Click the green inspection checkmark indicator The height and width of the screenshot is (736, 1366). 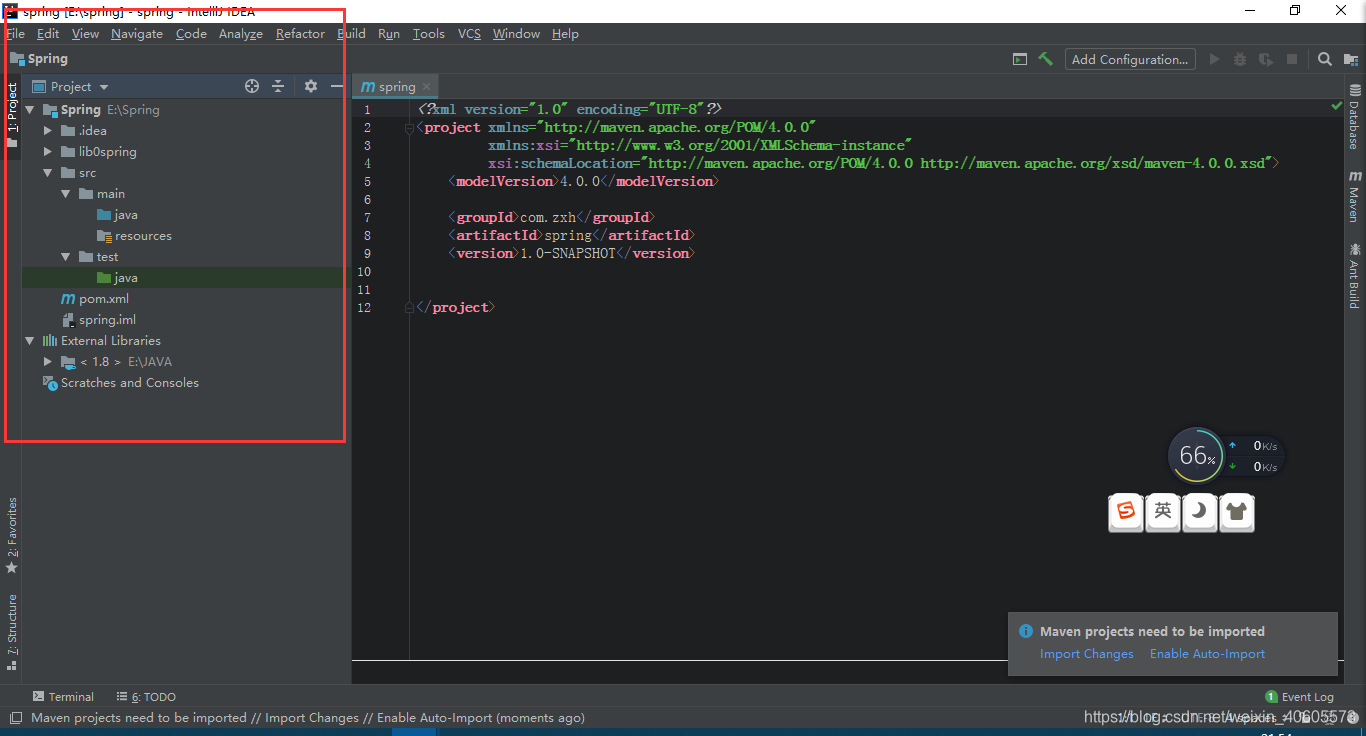pyautogui.click(x=1337, y=106)
